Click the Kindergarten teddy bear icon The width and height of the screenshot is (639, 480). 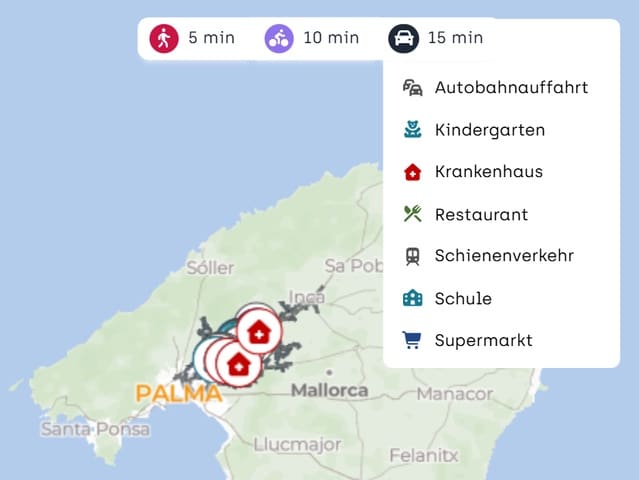[x=412, y=130]
